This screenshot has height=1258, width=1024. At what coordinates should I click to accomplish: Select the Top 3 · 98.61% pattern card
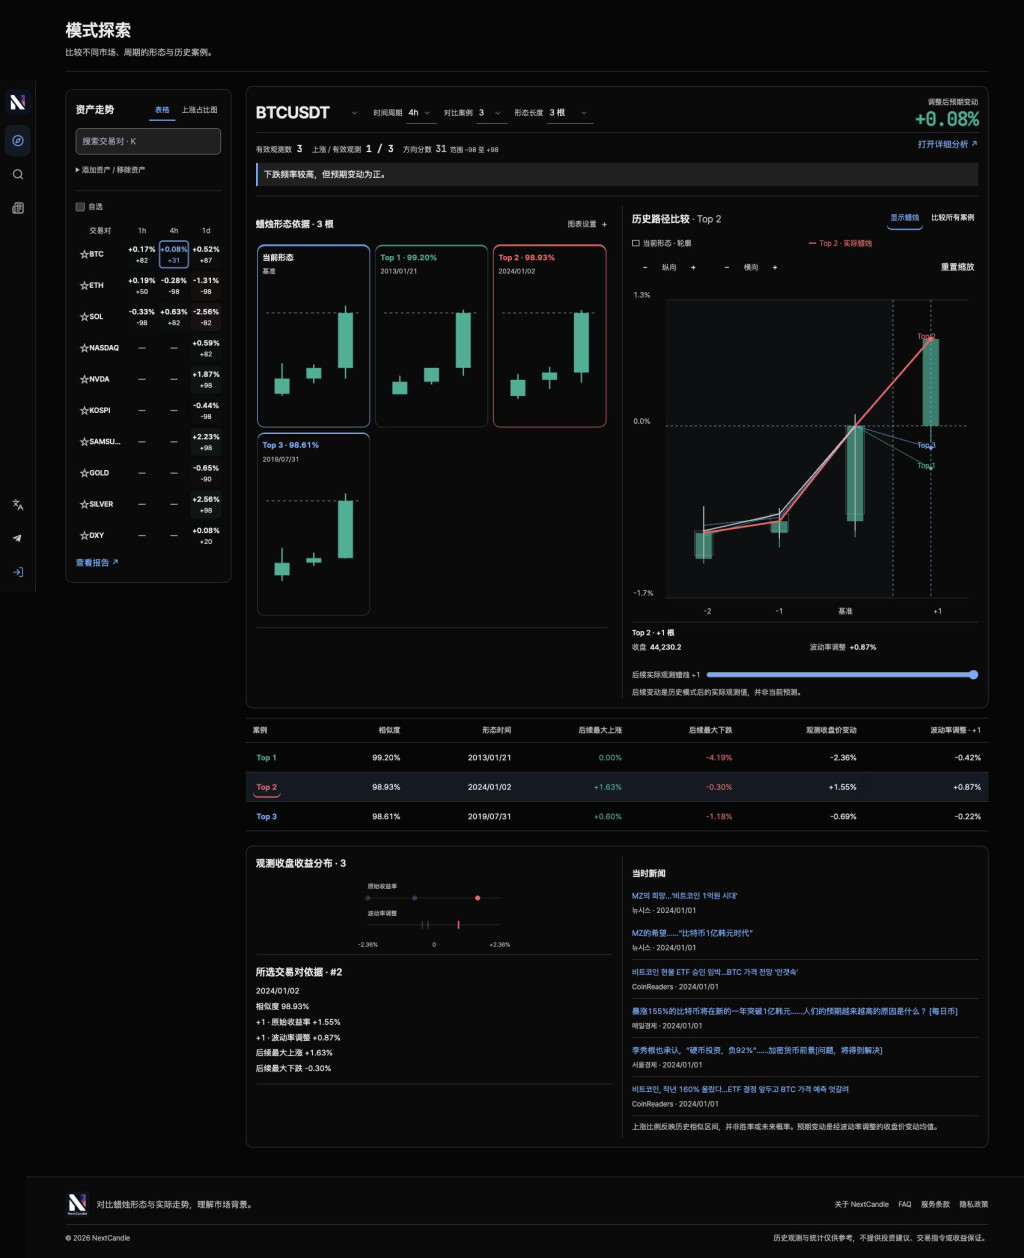[314, 524]
